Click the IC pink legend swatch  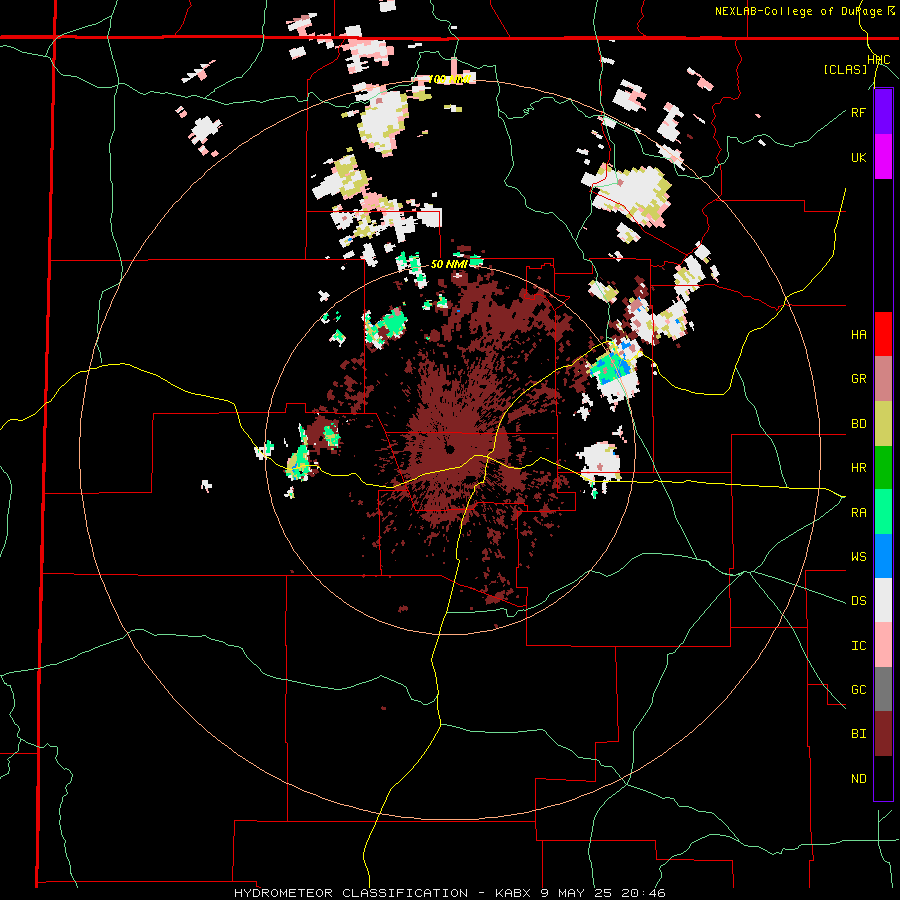click(883, 645)
